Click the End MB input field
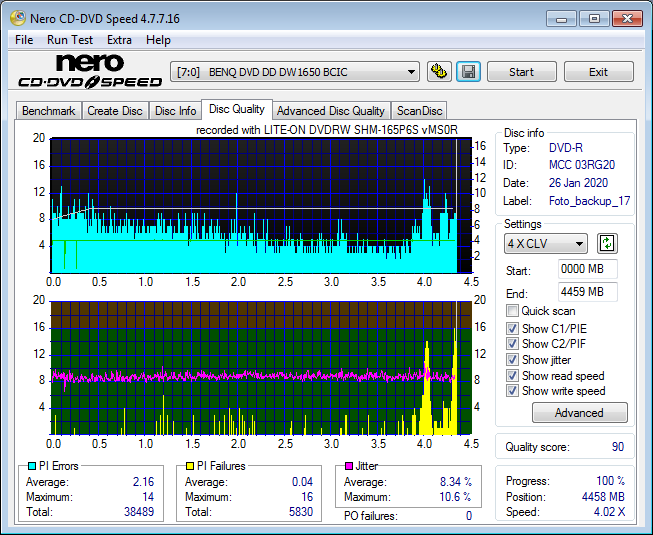The height and width of the screenshot is (535, 653). [587, 292]
